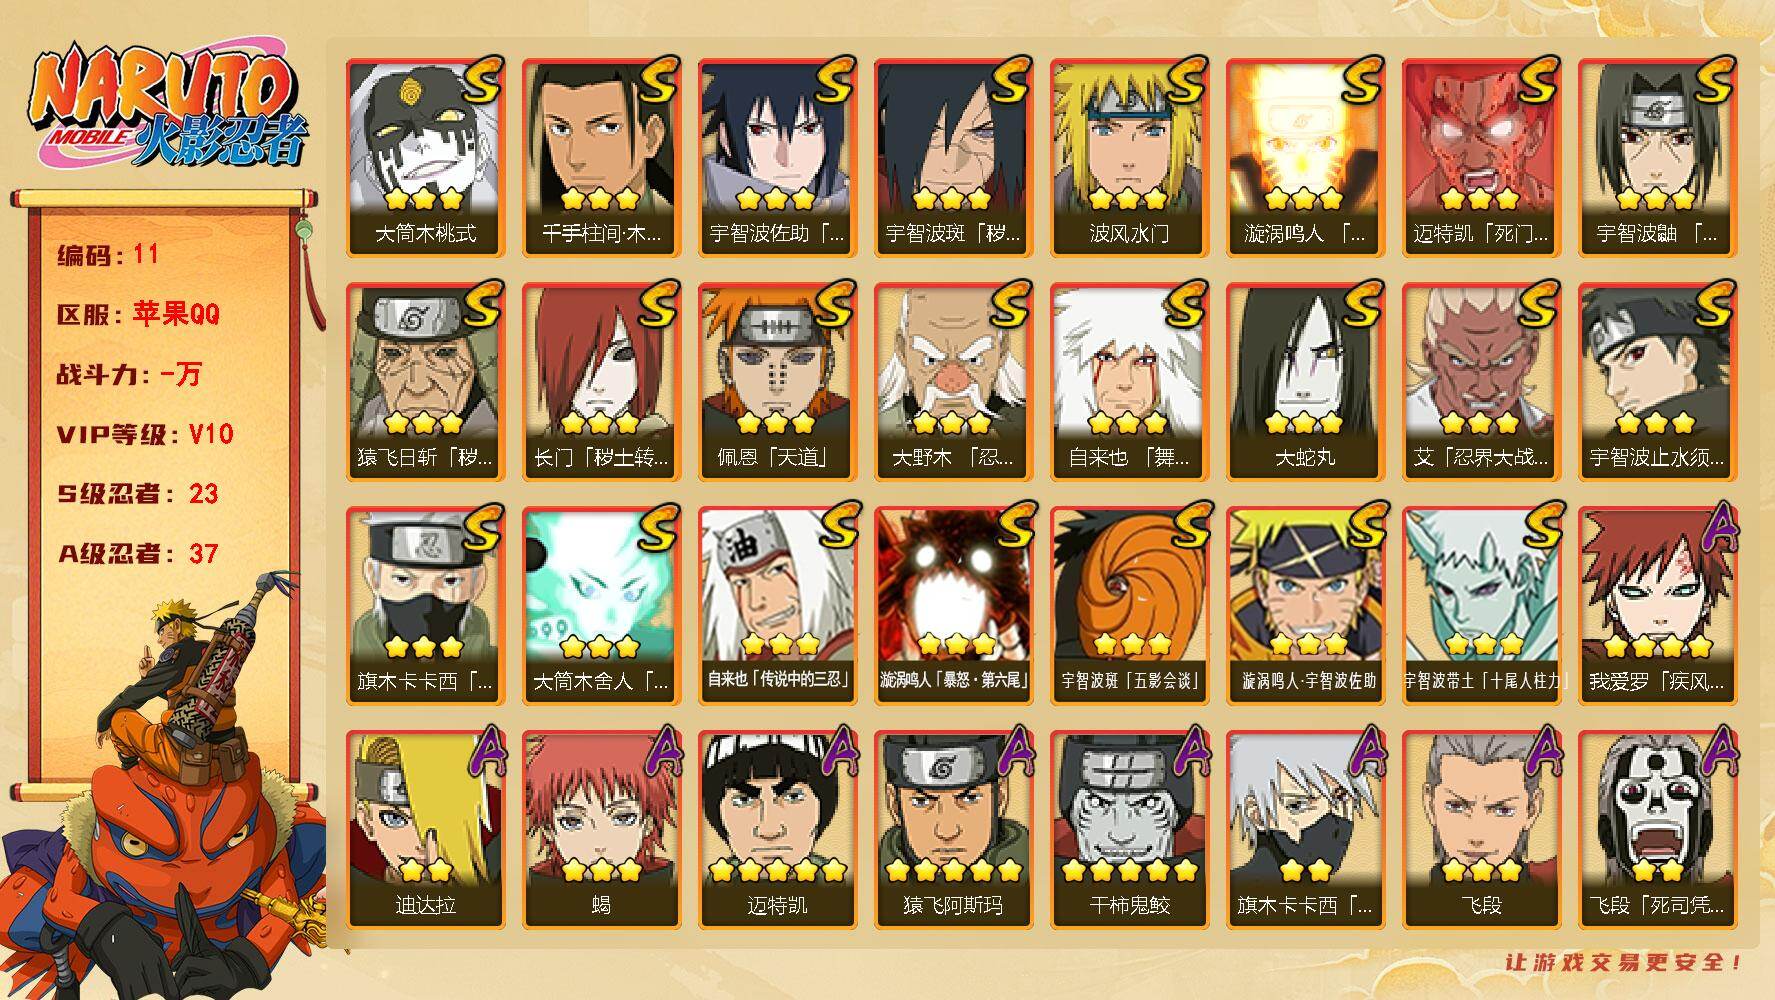Select the 自来也「传说中的三忍」 card
The height and width of the screenshot is (1000, 1775).
pyautogui.click(x=778, y=606)
